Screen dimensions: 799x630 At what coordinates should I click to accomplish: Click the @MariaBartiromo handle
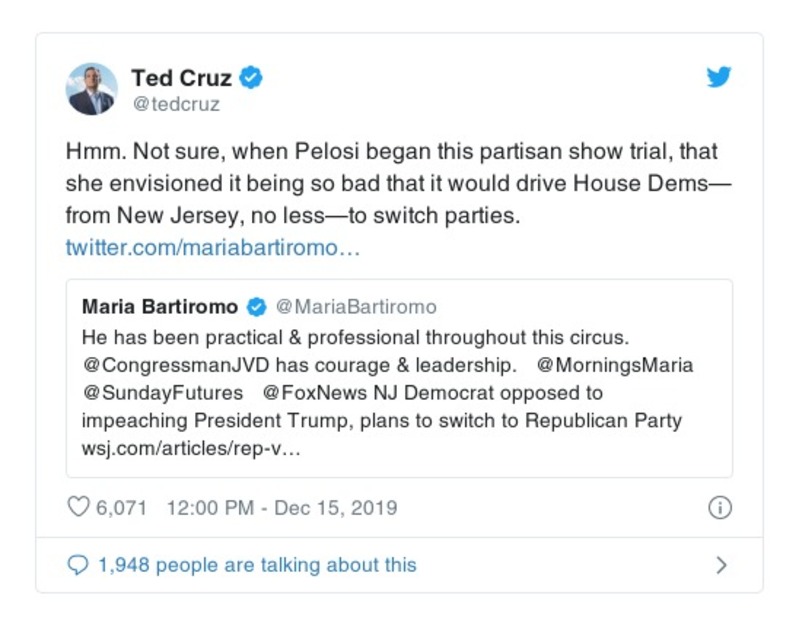pos(355,306)
